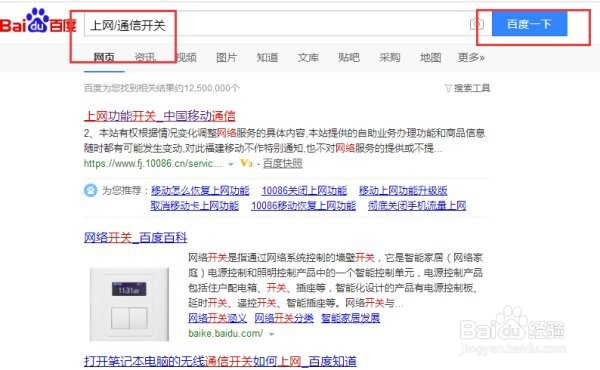Open result 打开笔记本电脑的无线通信开关如何上网_百度知道
600x370 pixels.
point(220,361)
